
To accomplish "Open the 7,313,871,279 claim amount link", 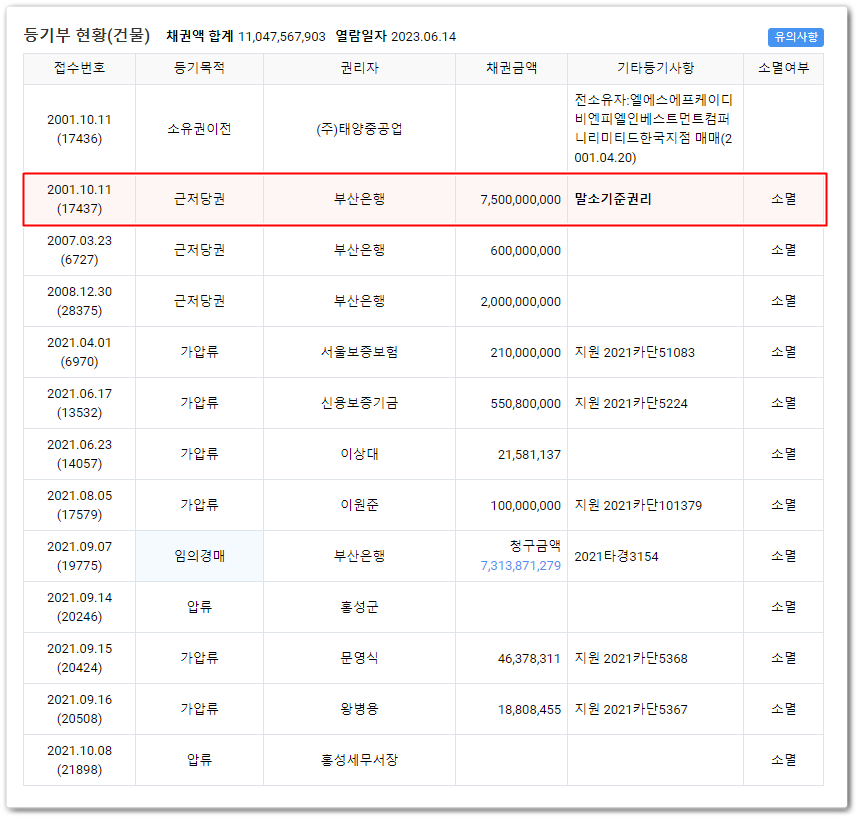I will click(x=520, y=565).
